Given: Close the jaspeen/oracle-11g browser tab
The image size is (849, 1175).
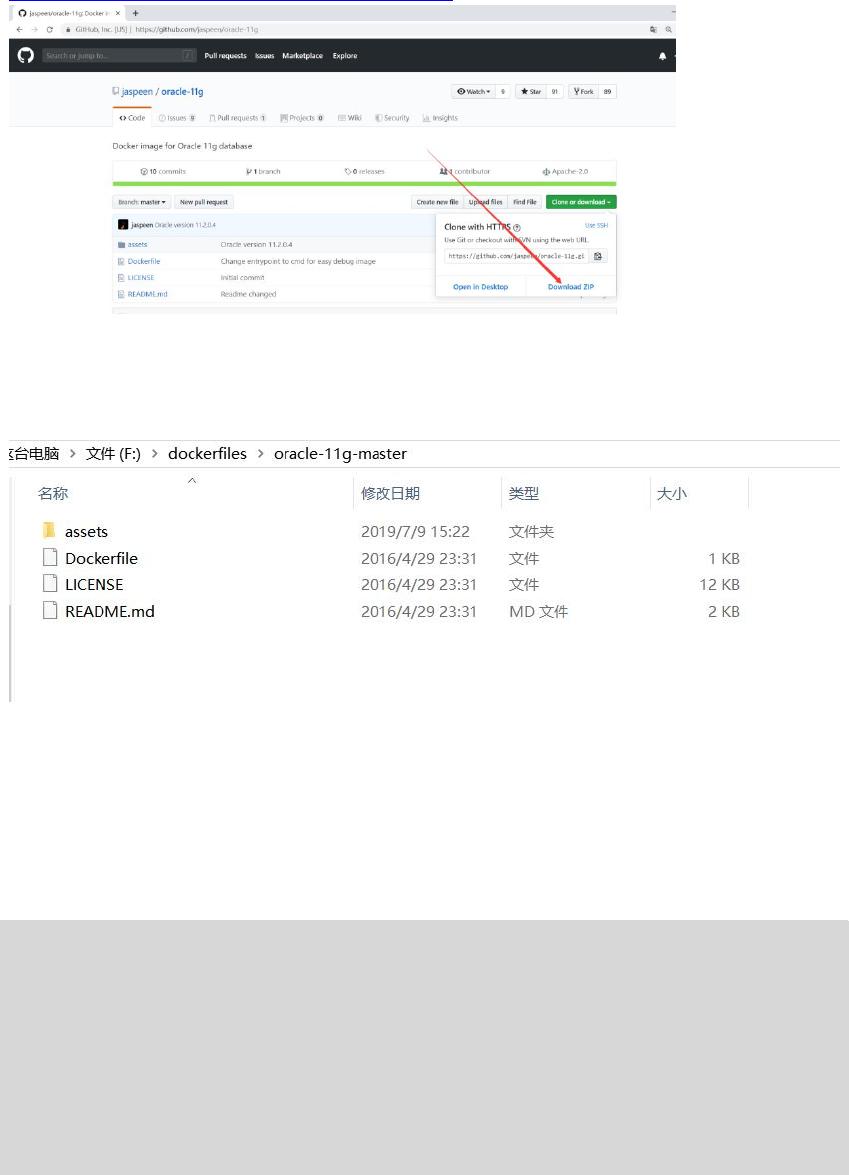Looking at the screenshot, I should point(118,13).
